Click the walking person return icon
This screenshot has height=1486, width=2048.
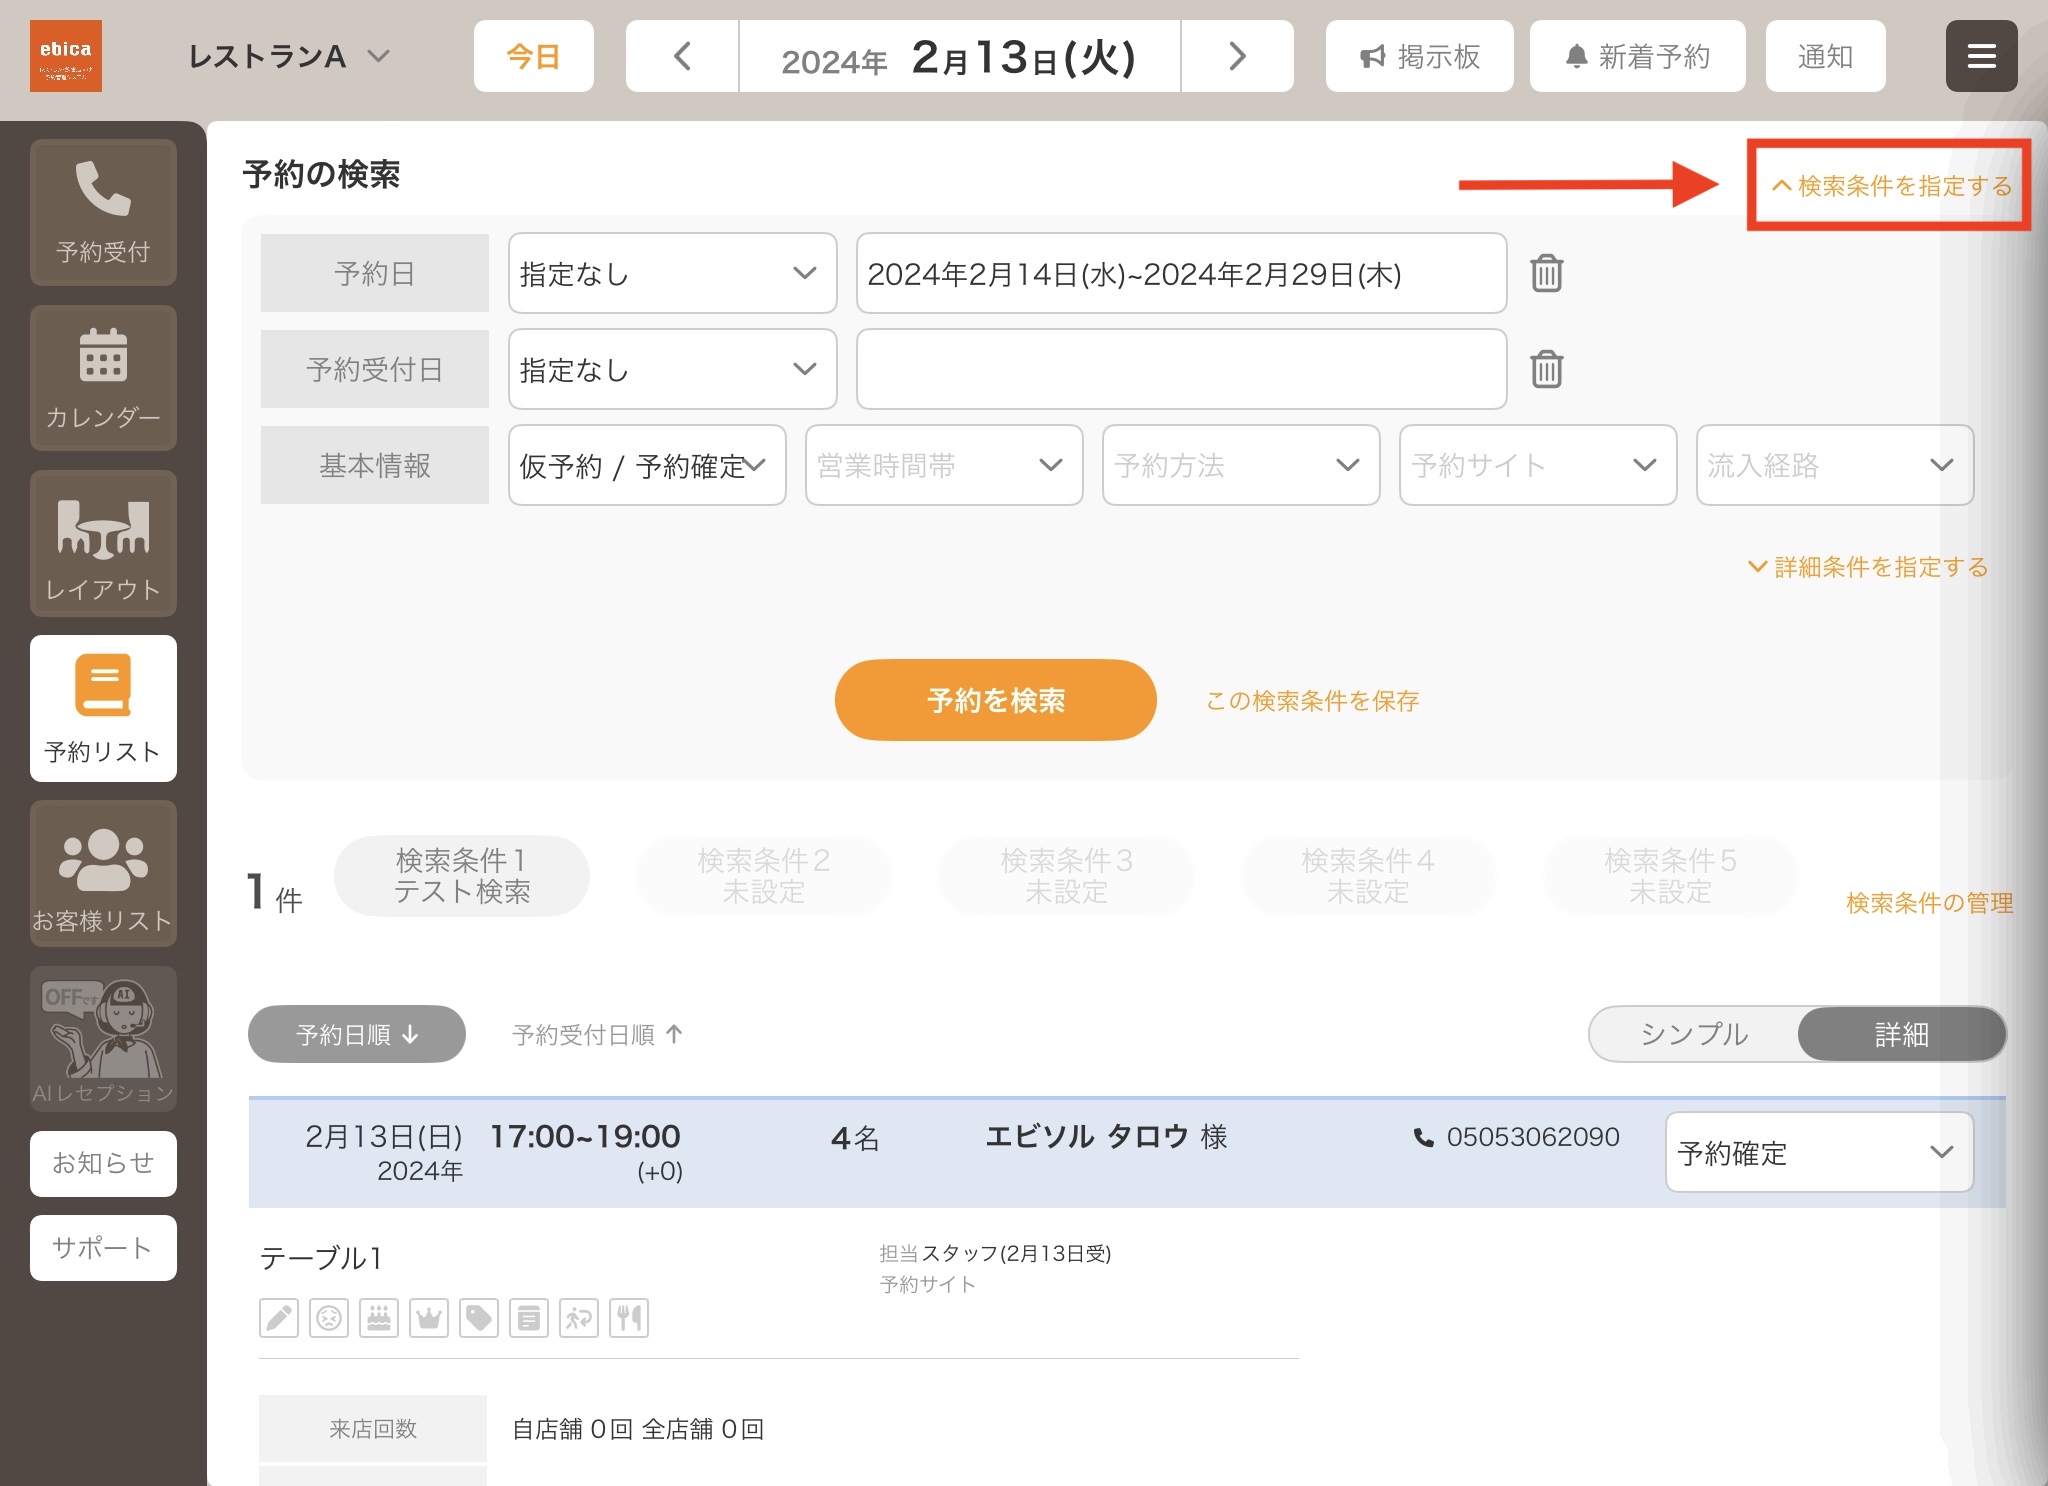point(579,1318)
